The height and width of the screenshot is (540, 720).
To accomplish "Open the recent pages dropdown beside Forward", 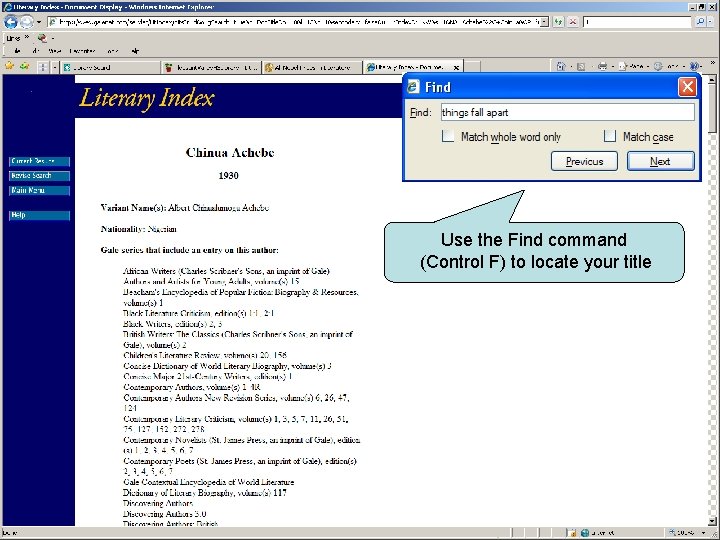I will [x=39, y=22].
